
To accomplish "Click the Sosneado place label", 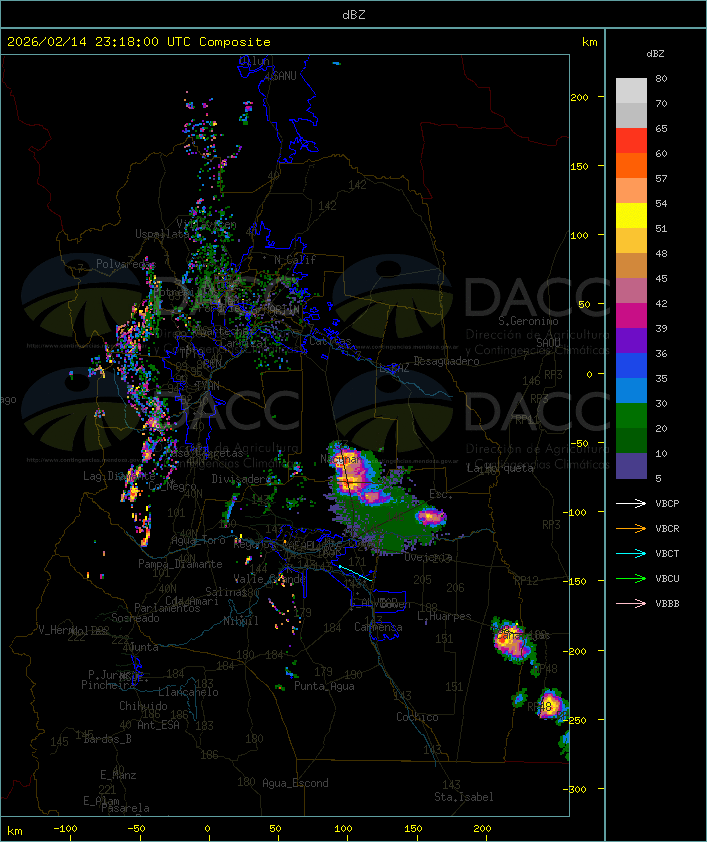I will [135, 618].
